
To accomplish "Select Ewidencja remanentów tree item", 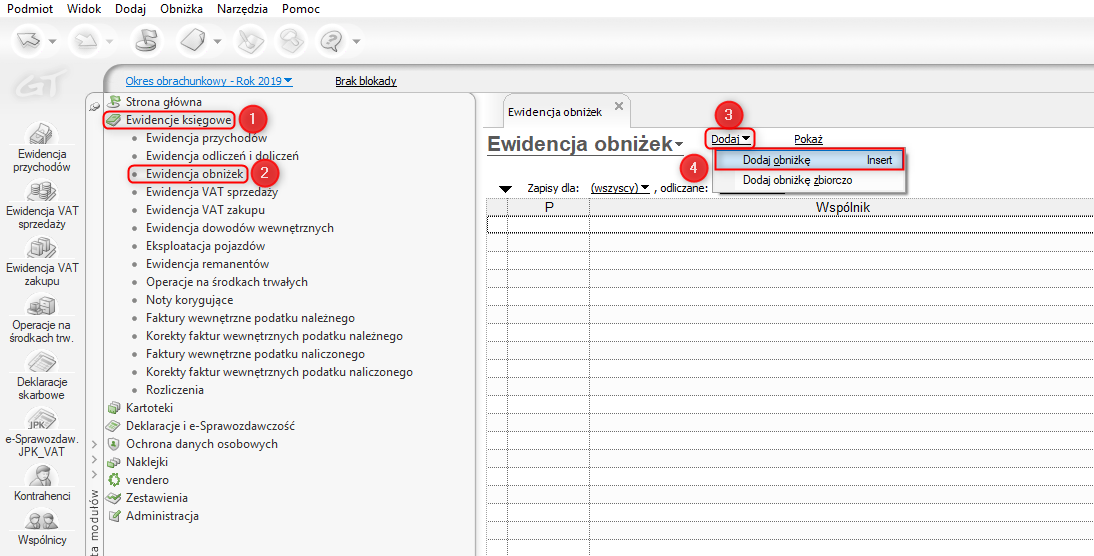I will [207, 264].
